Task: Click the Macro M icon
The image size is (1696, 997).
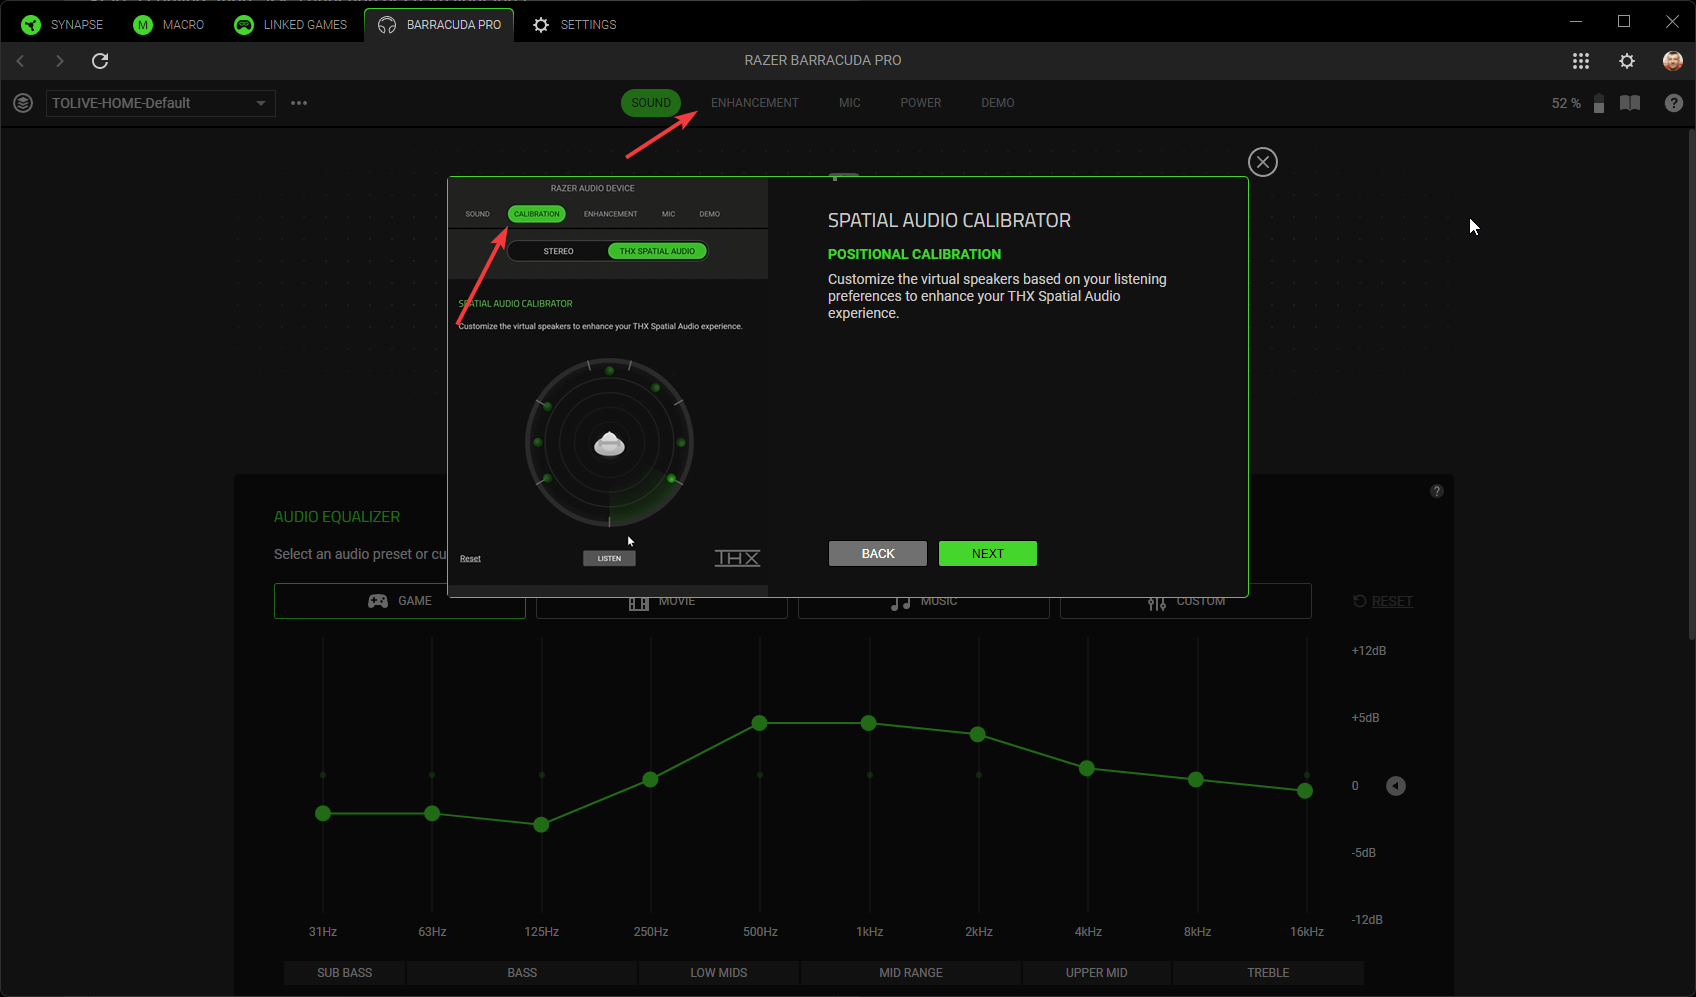Action: [x=143, y=25]
